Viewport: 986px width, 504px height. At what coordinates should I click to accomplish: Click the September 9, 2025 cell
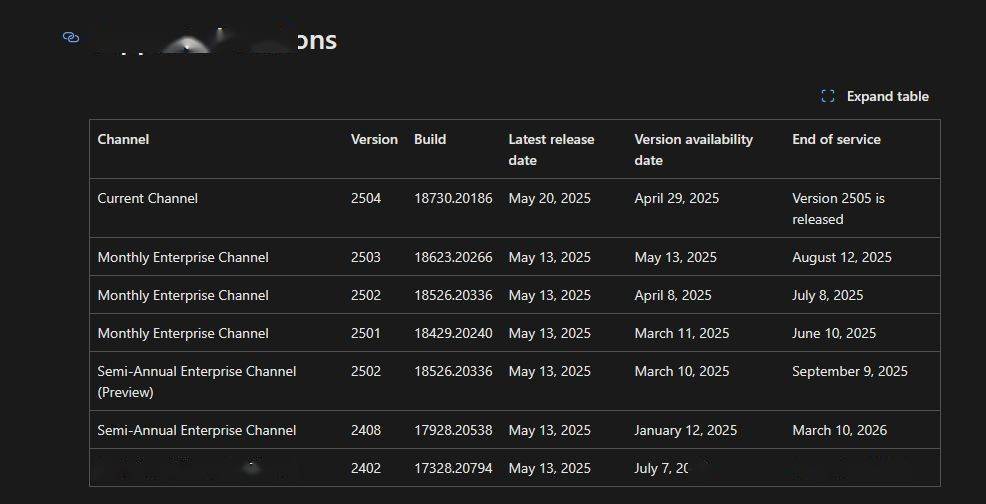(x=849, y=371)
